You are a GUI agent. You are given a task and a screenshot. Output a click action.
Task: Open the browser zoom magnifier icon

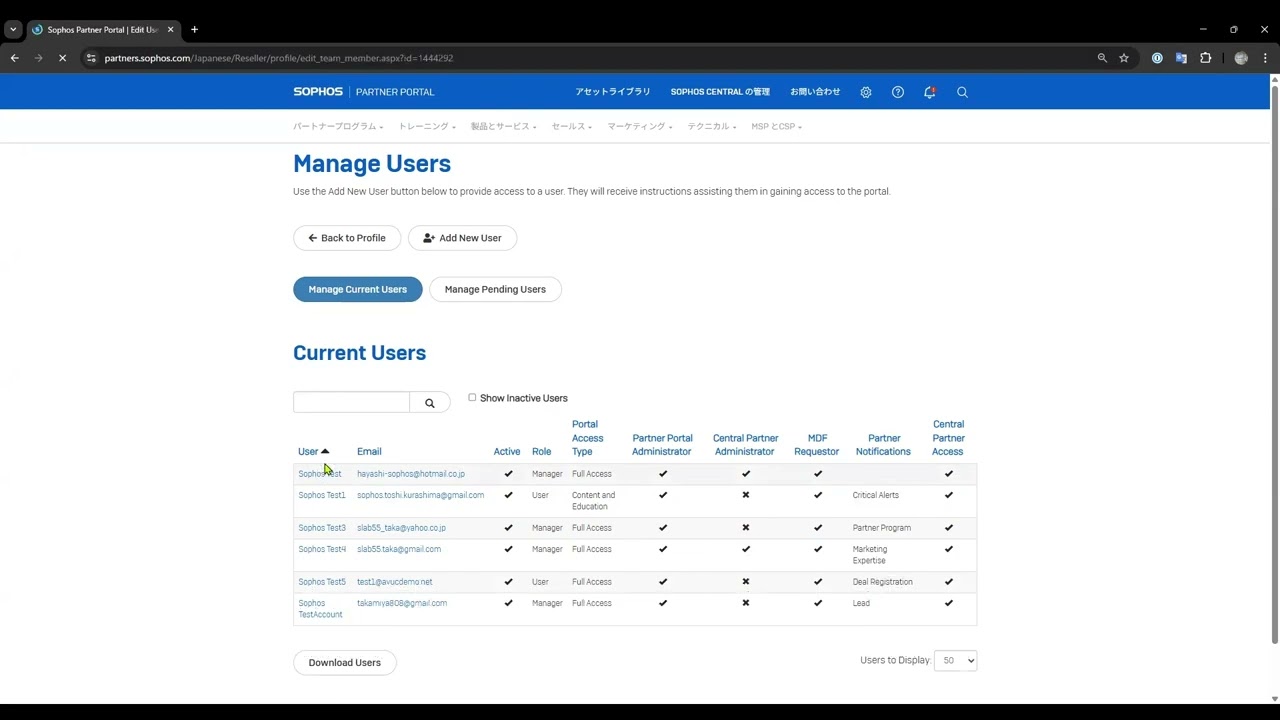pyautogui.click(x=1102, y=58)
